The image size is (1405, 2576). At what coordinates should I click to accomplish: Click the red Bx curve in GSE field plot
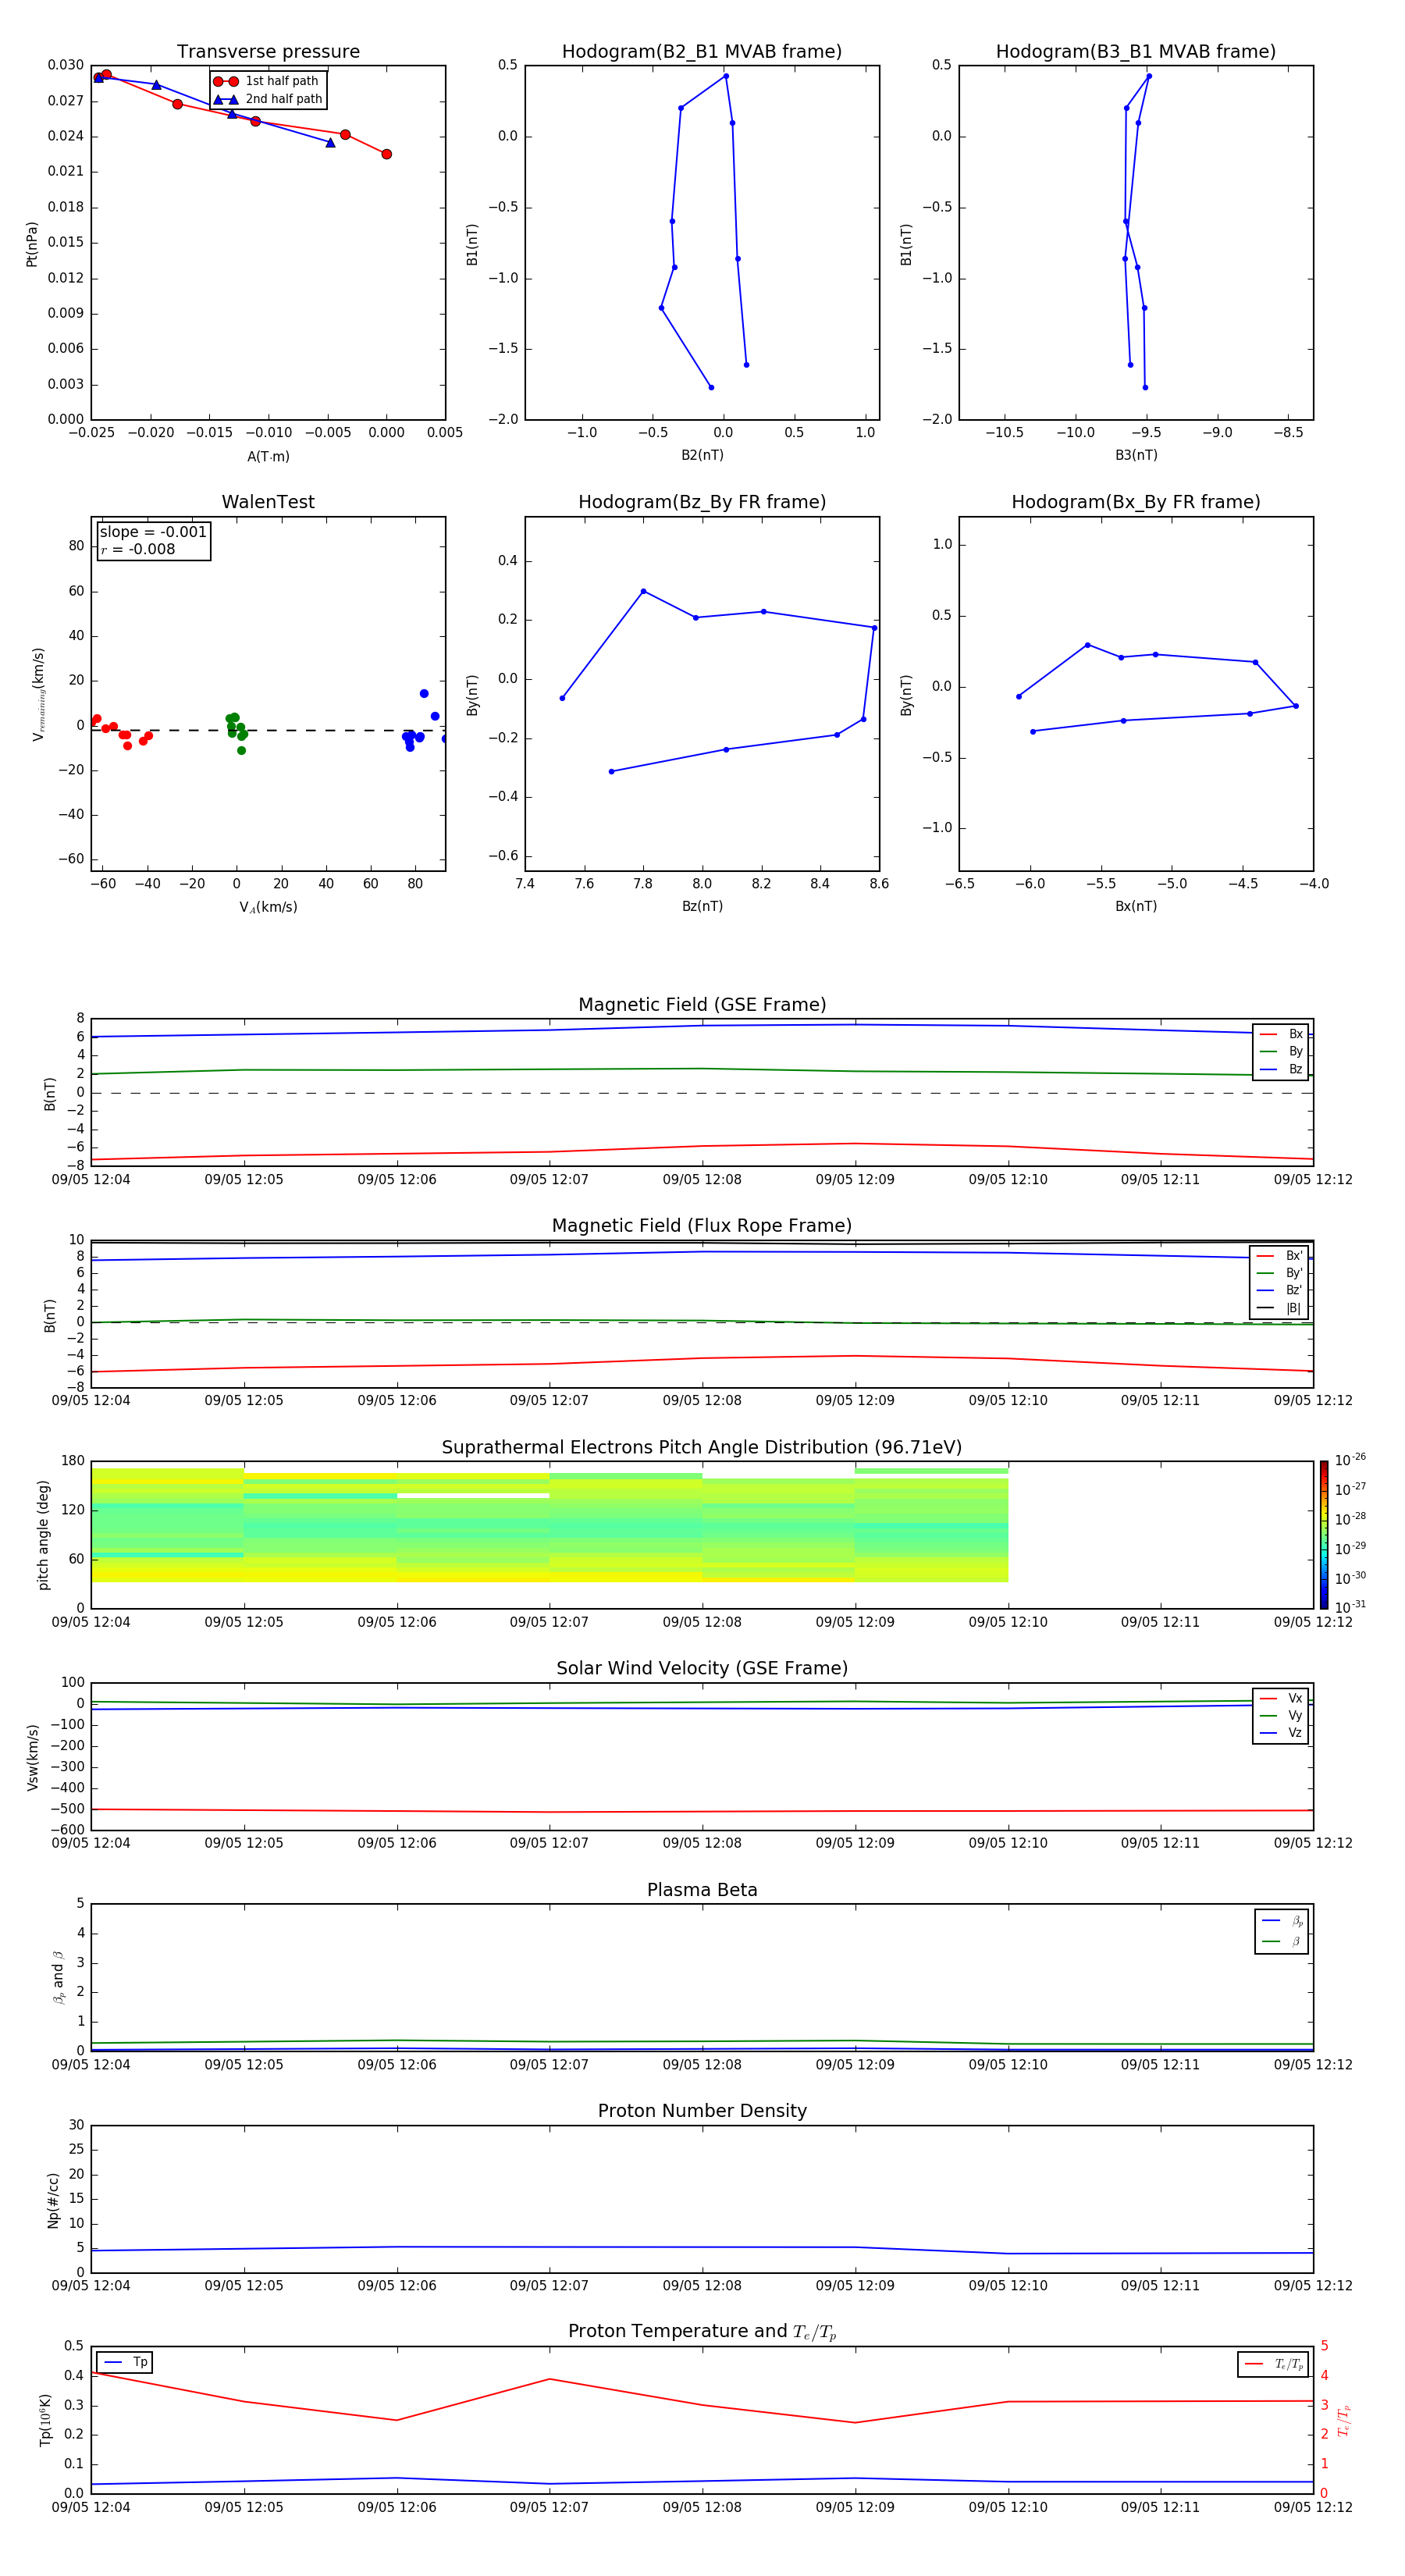click(702, 1146)
